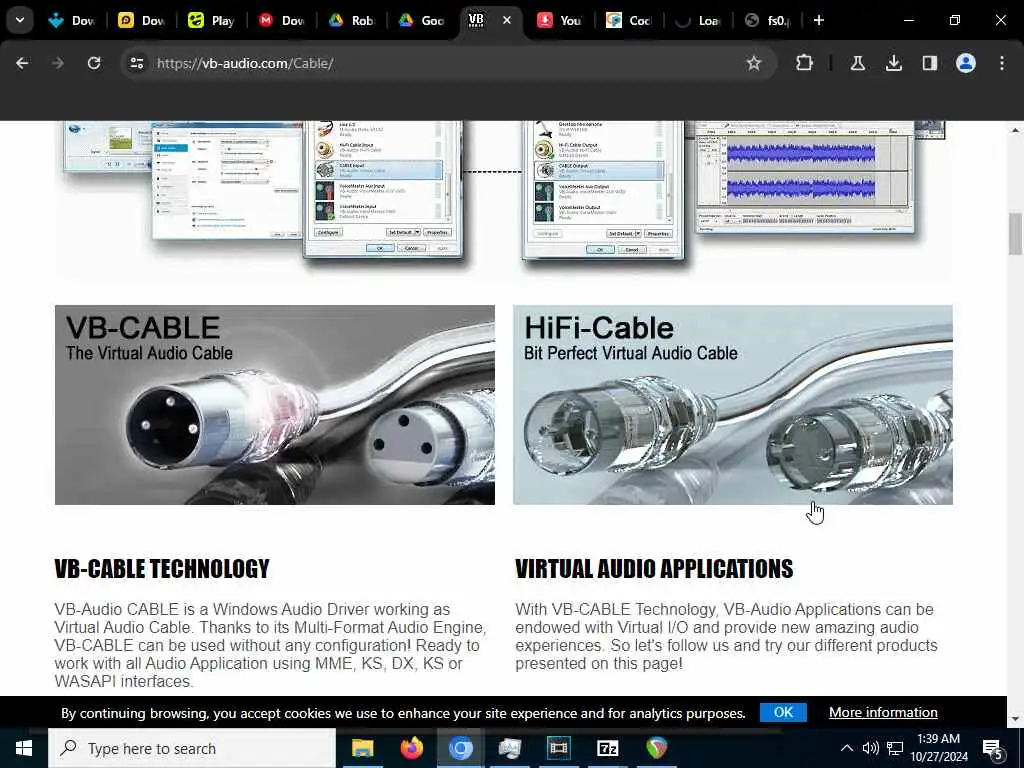
Task: Bookmark this page with the star icon
Action: 754,63
